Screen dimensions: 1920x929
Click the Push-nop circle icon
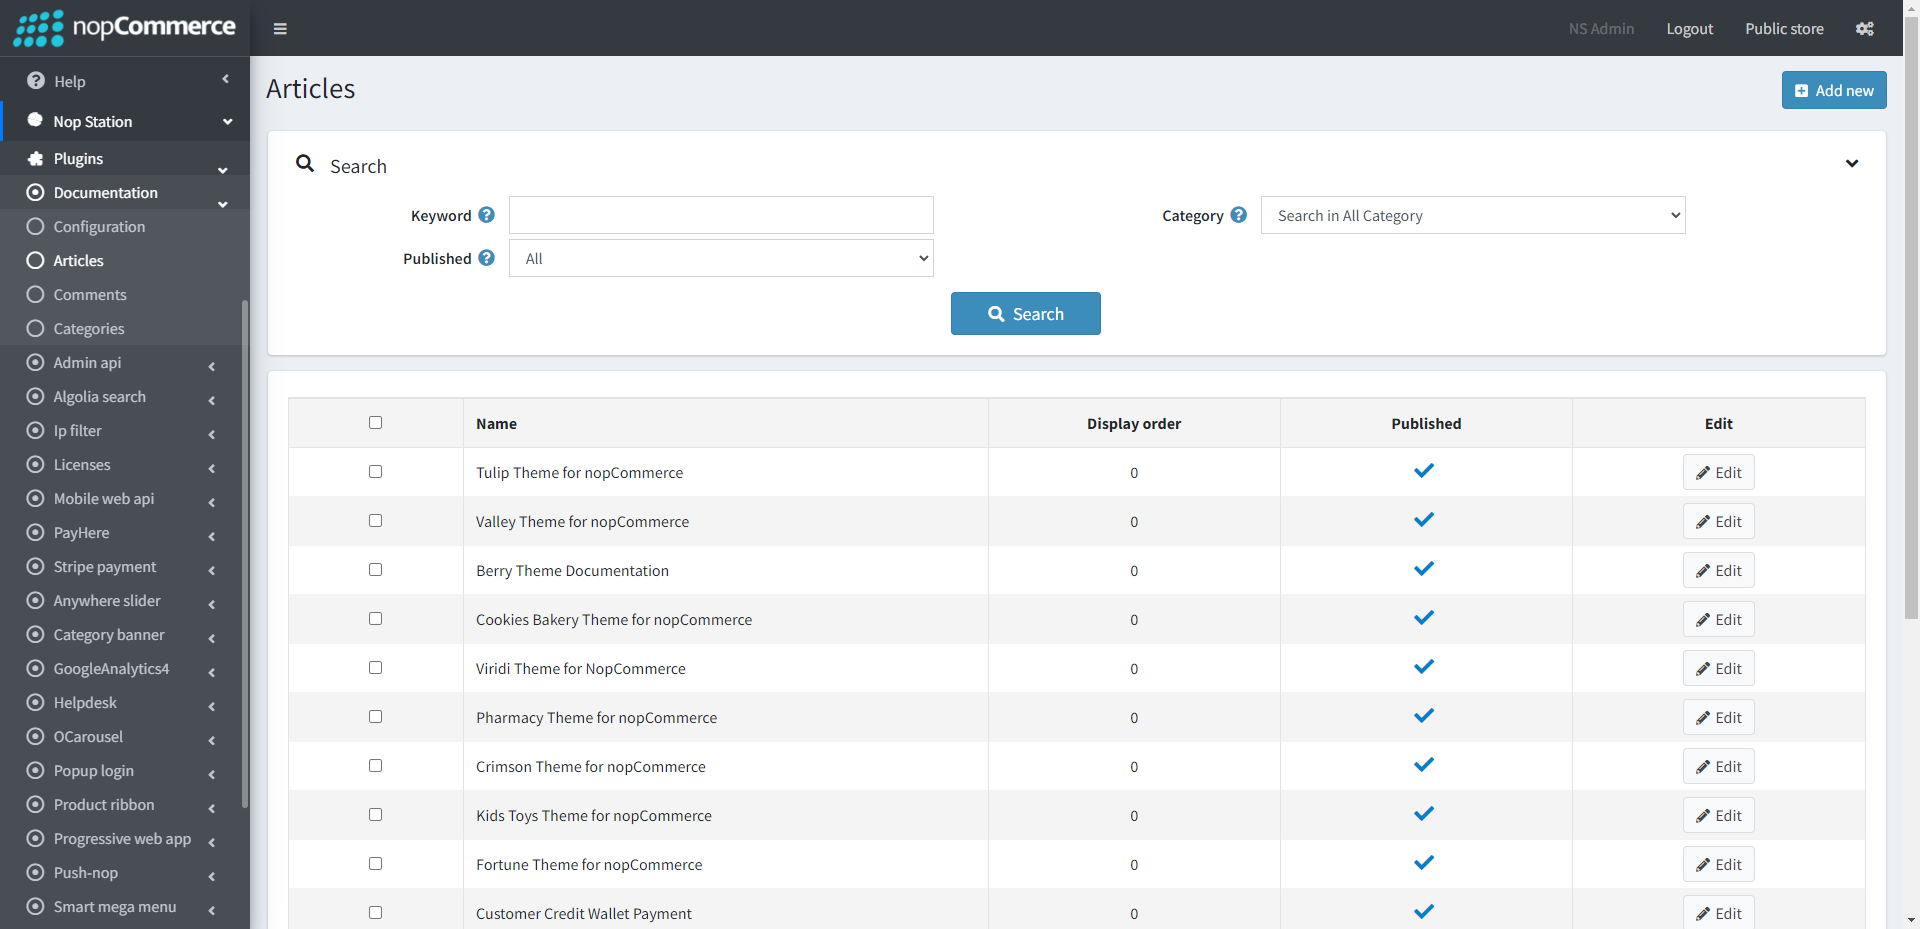[x=36, y=872]
